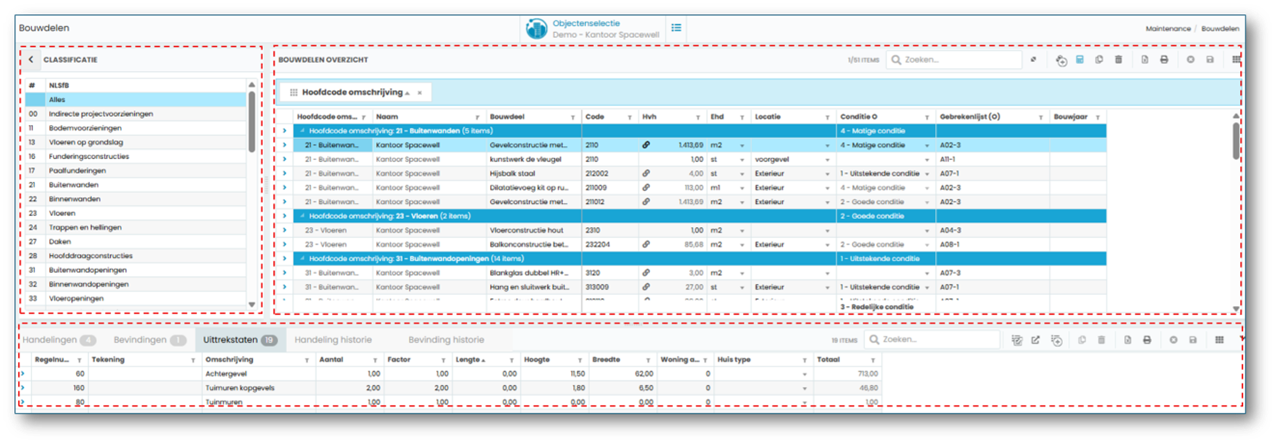This screenshot has height=443, width=1275.
Task: Click the expand arrows icon in Bouwdelen overzicht
Action: pos(1035,60)
